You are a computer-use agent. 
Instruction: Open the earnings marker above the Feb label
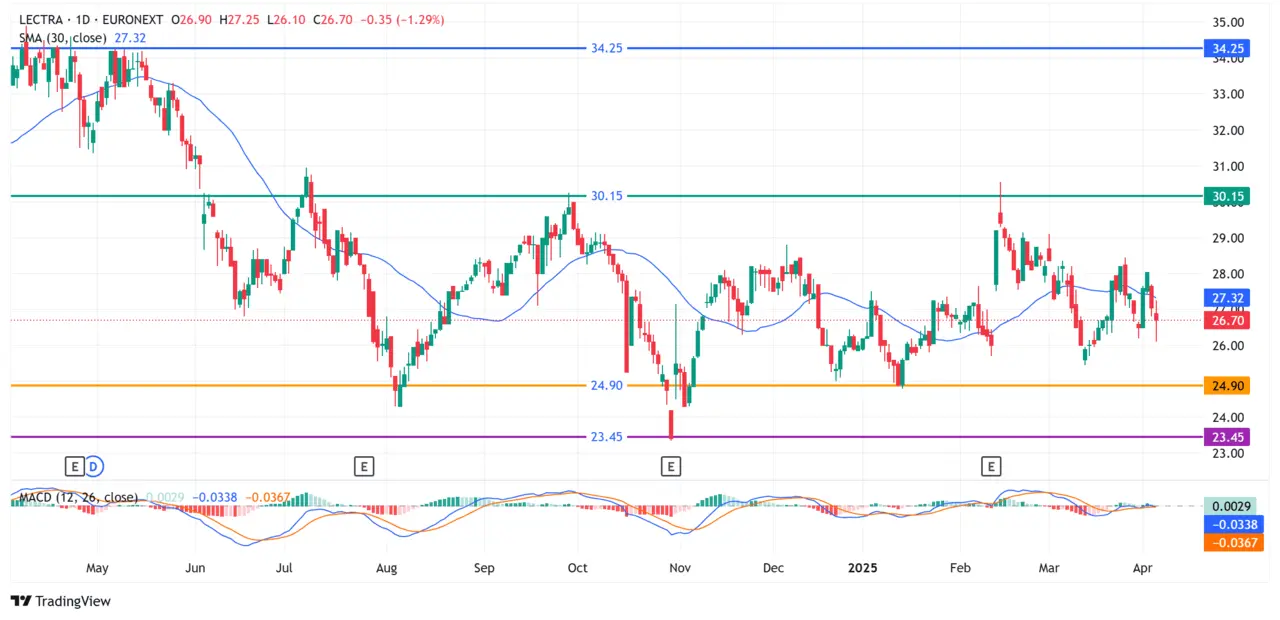point(991,466)
